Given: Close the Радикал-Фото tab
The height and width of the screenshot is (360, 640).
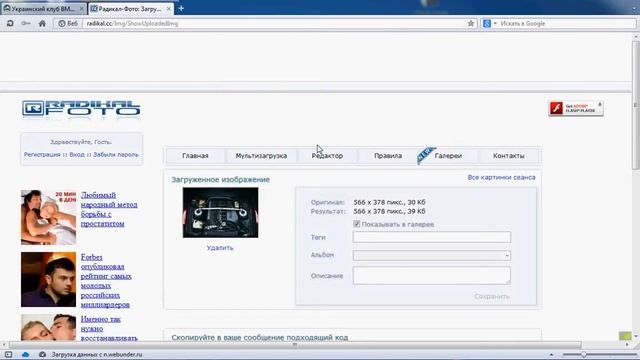Looking at the screenshot, I should [x=169, y=8].
